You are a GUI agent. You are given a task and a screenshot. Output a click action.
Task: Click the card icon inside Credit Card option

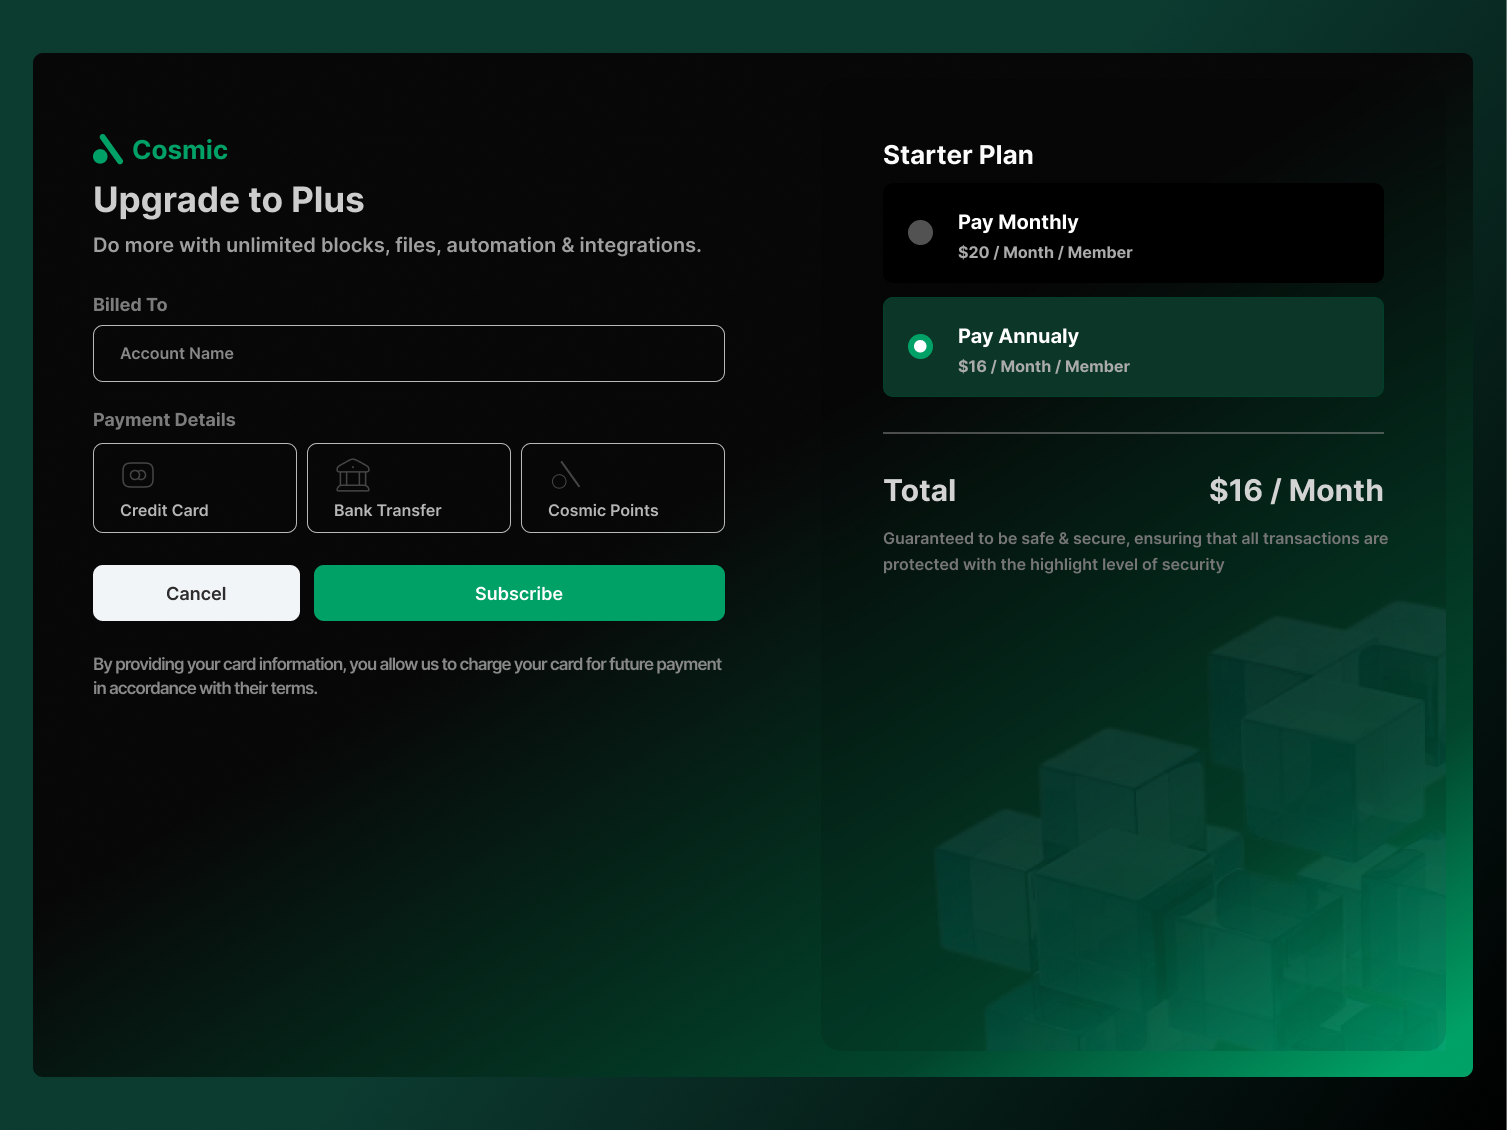(x=137, y=474)
